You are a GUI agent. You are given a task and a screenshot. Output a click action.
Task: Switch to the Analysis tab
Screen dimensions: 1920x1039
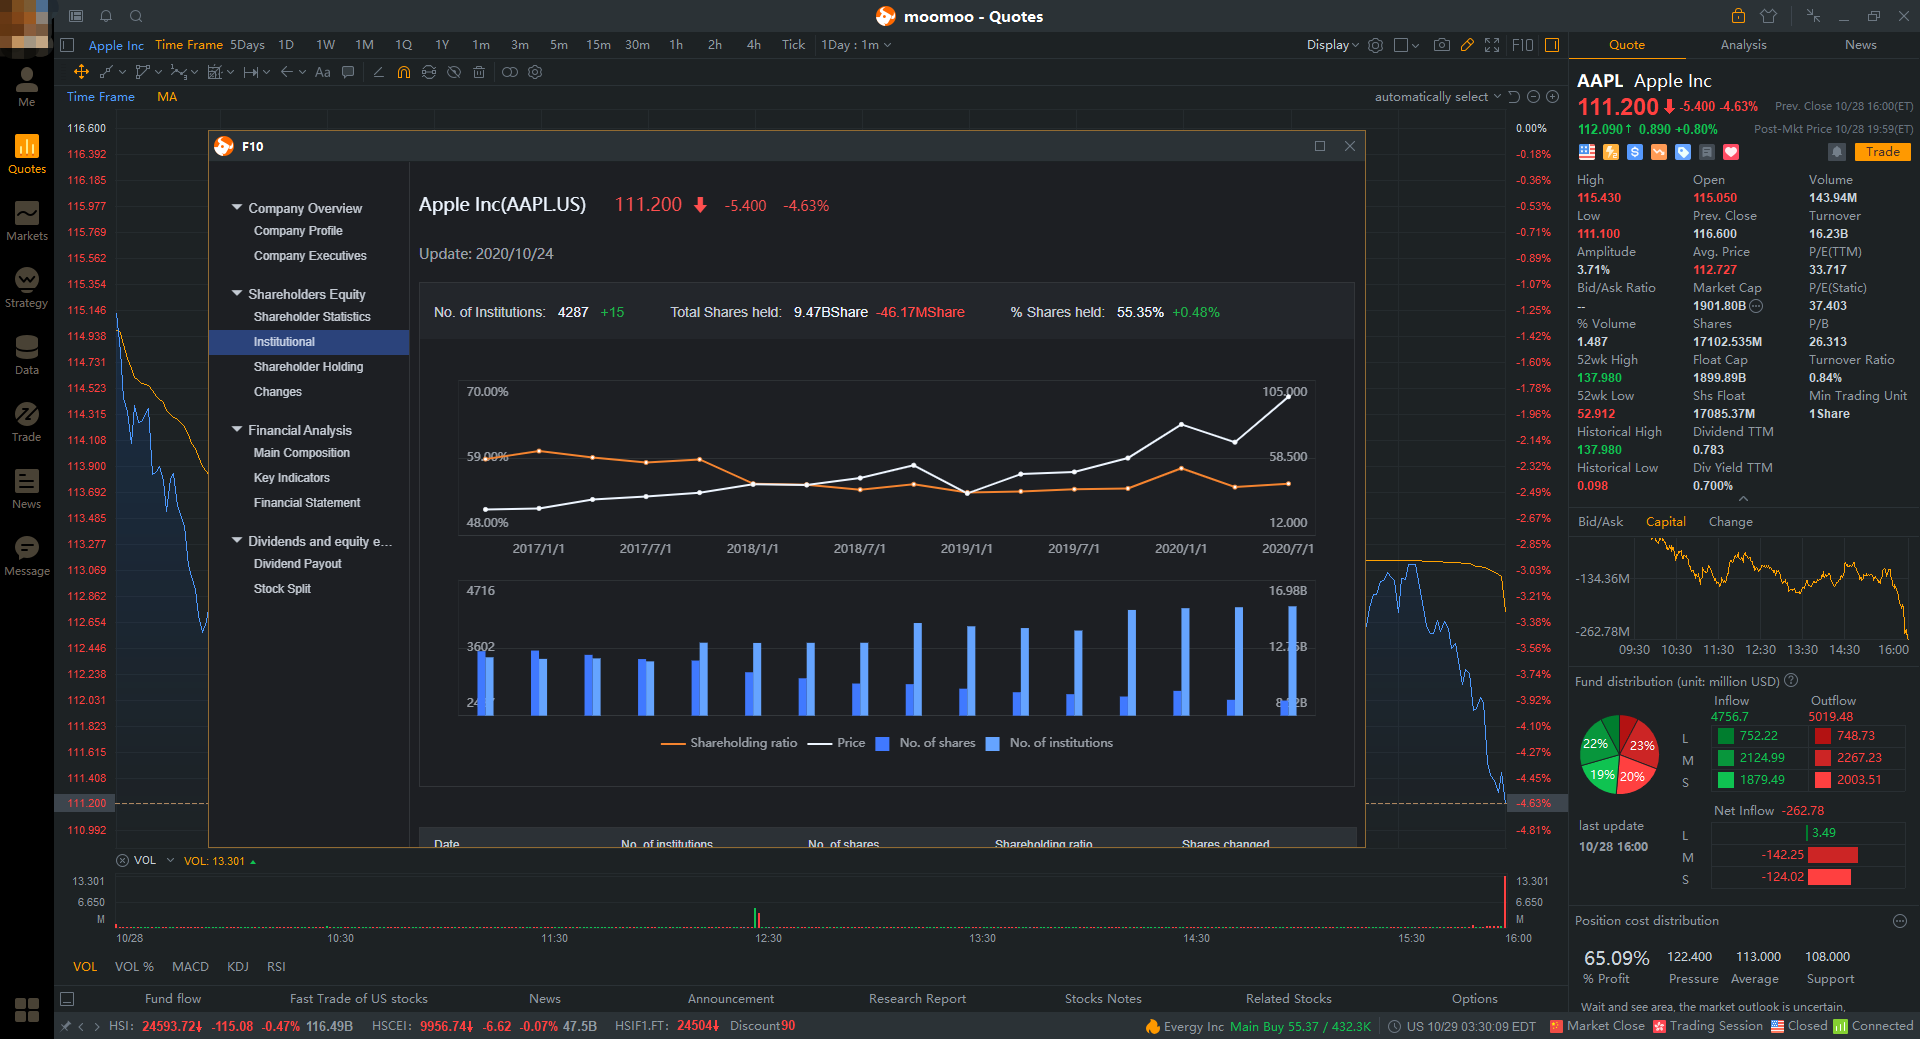point(1743,45)
